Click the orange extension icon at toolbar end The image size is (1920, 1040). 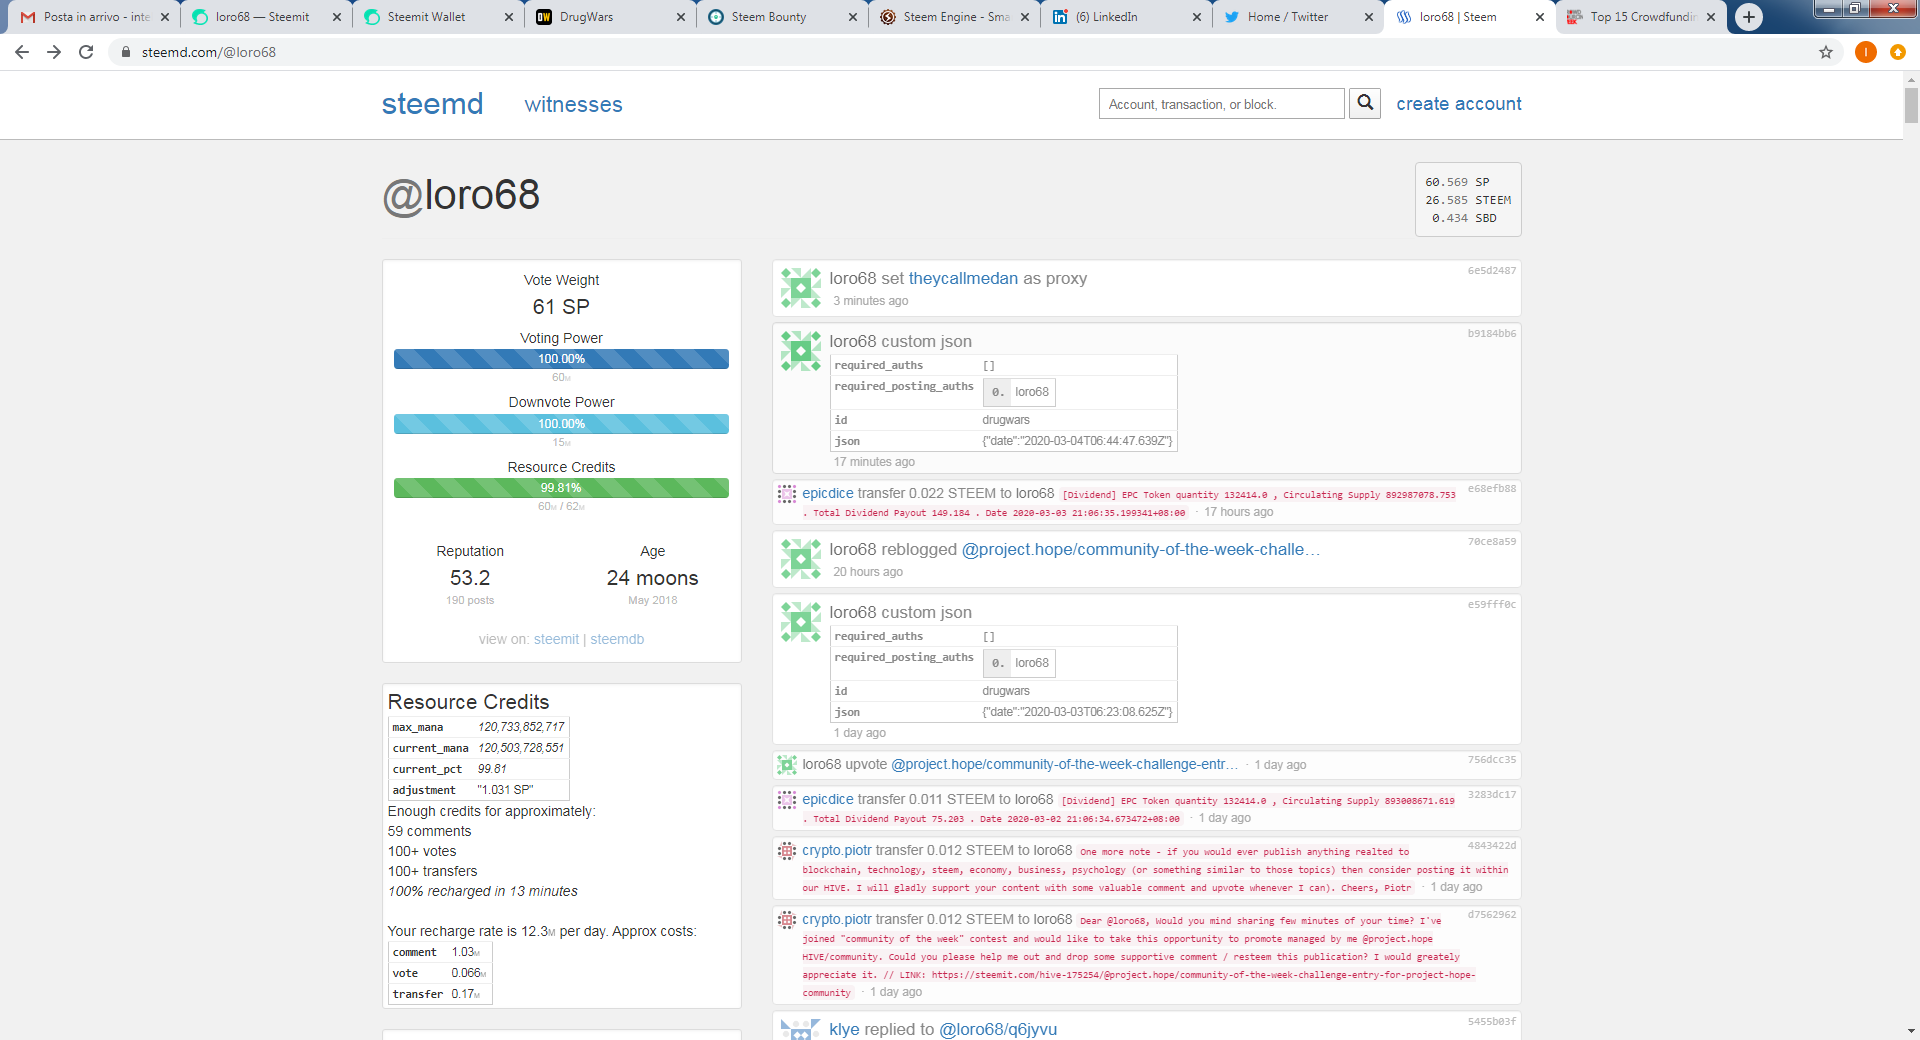click(1897, 52)
